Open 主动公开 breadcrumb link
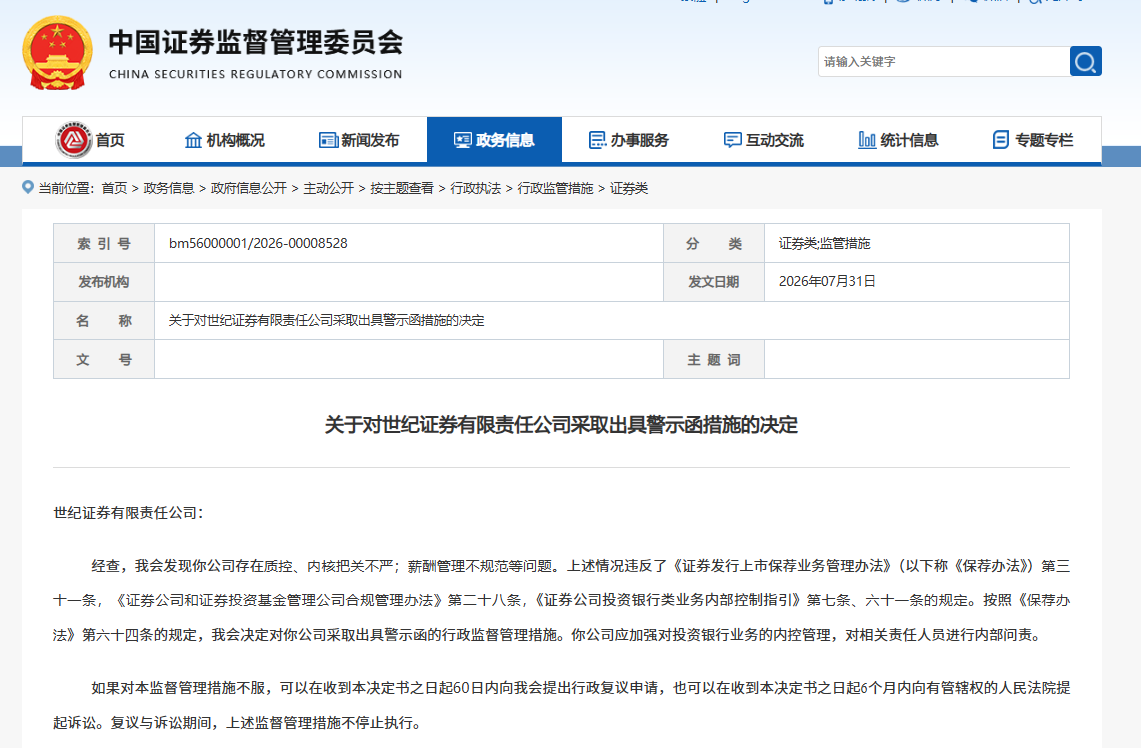Image resolution: width=1141 pixels, height=748 pixels. point(328,188)
